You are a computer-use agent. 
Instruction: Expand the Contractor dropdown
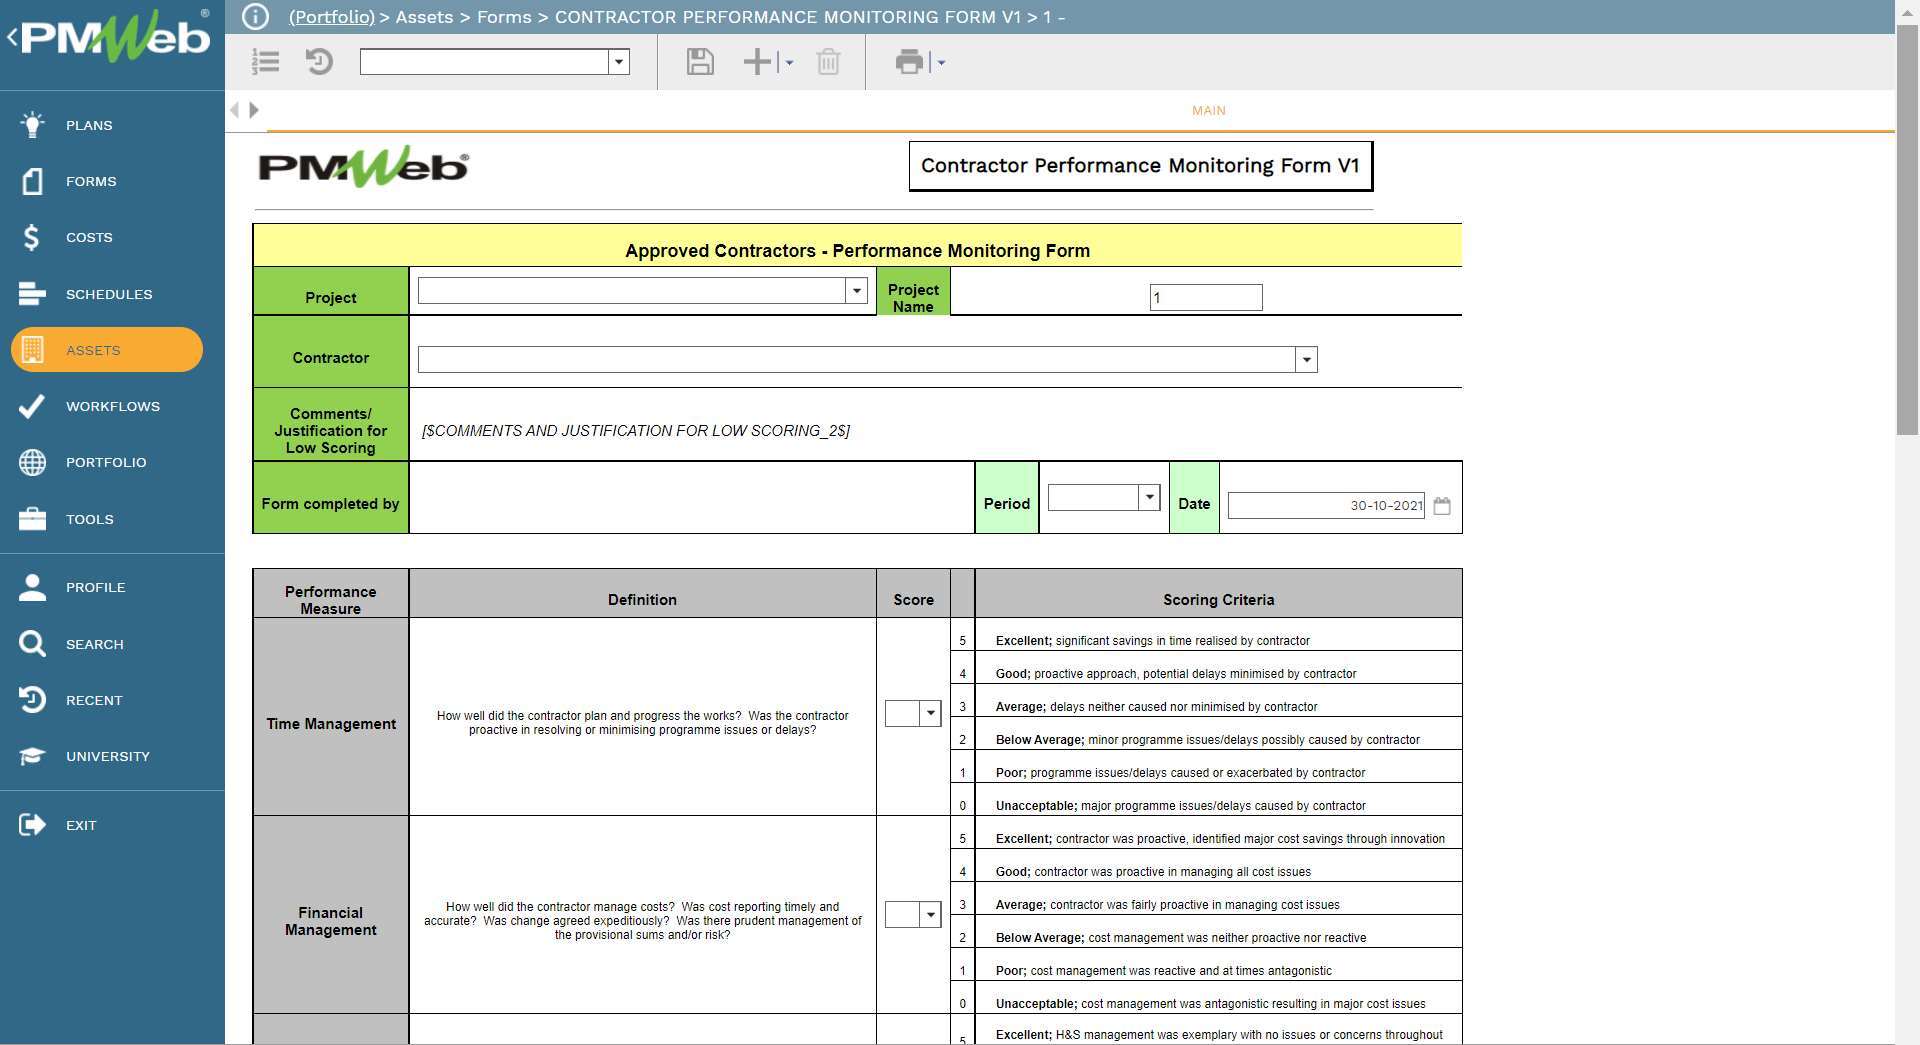pos(1305,359)
